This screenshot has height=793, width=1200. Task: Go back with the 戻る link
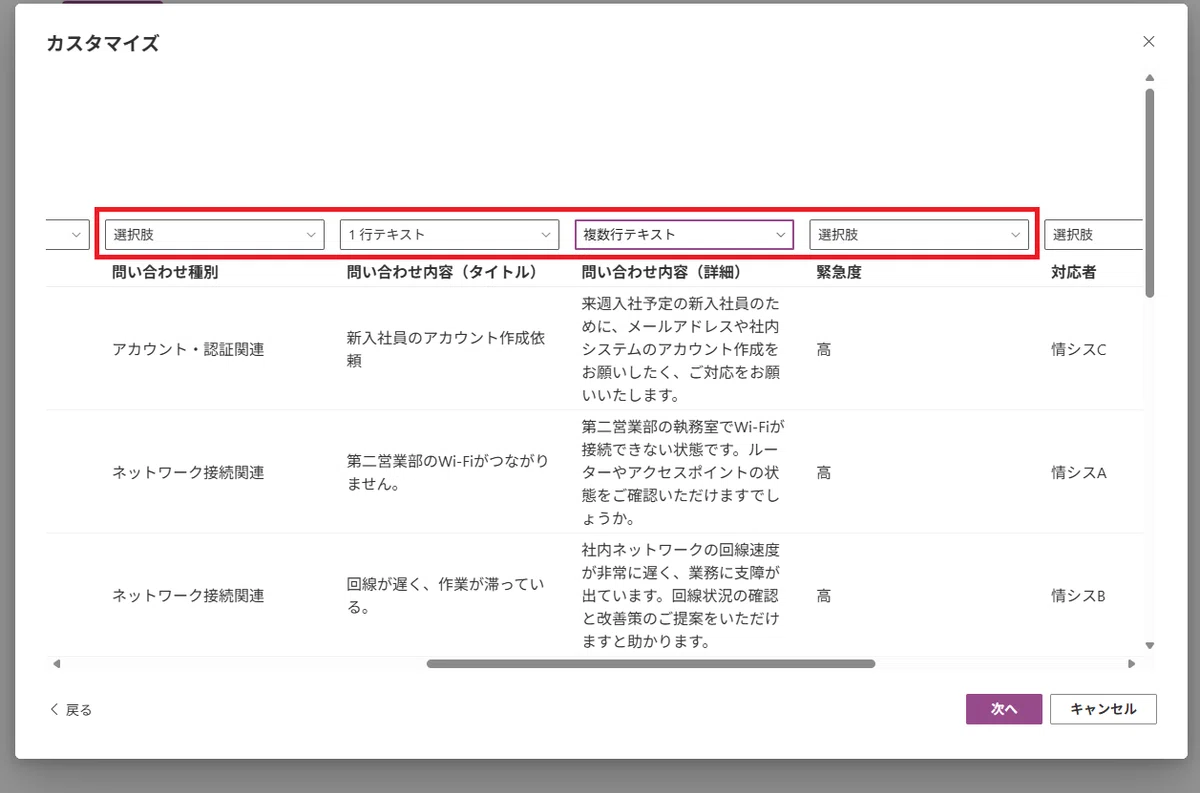click(71, 710)
